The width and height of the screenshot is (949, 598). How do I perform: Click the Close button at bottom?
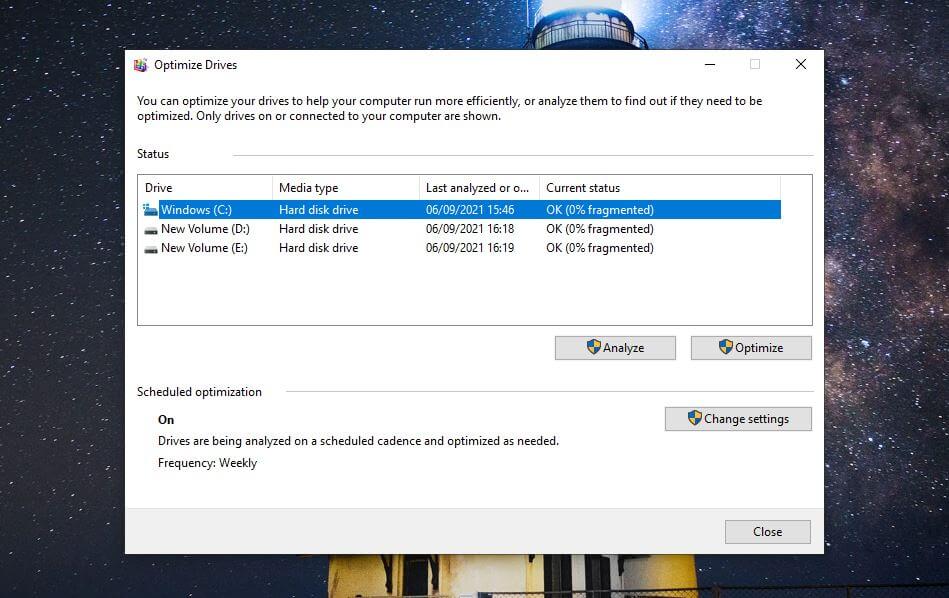pyautogui.click(x=767, y=531)
